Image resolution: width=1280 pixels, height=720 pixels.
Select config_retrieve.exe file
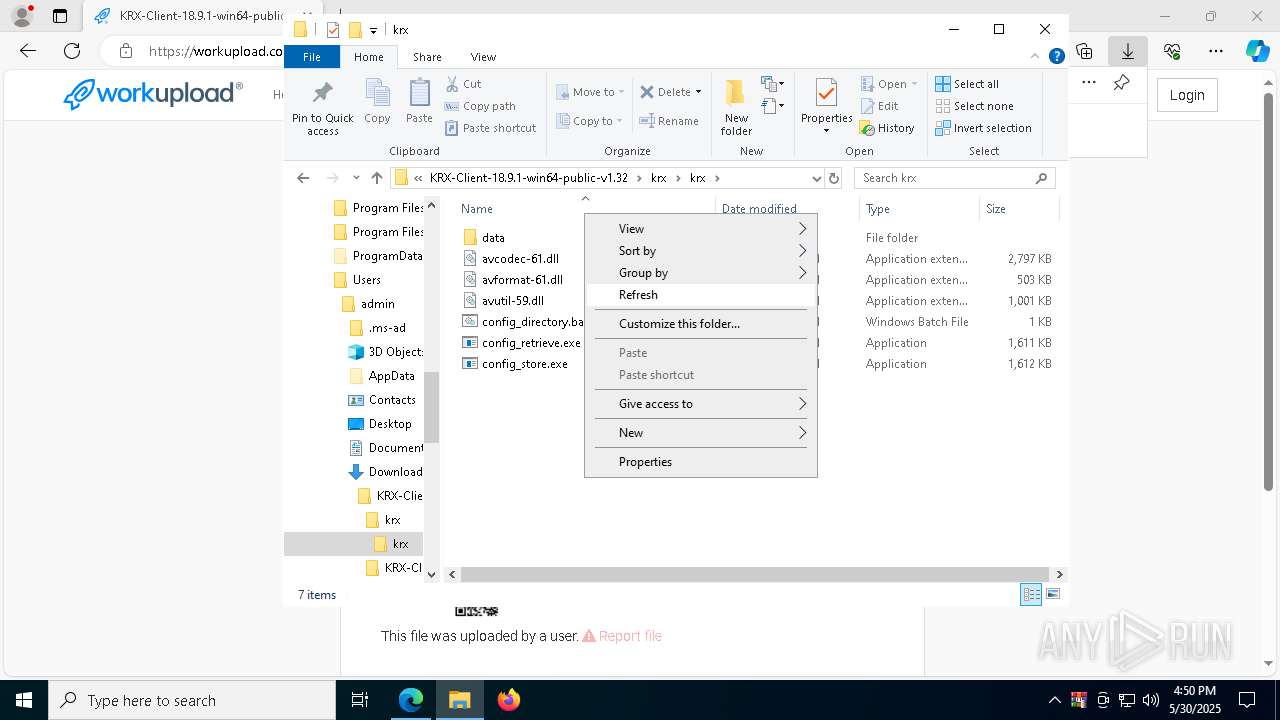point(522,343)
